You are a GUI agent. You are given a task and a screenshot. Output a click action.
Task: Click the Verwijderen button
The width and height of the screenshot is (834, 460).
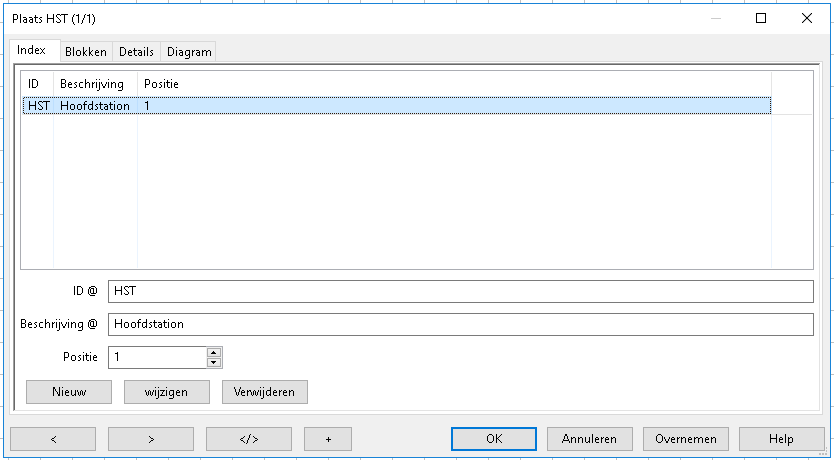(264, 391)
